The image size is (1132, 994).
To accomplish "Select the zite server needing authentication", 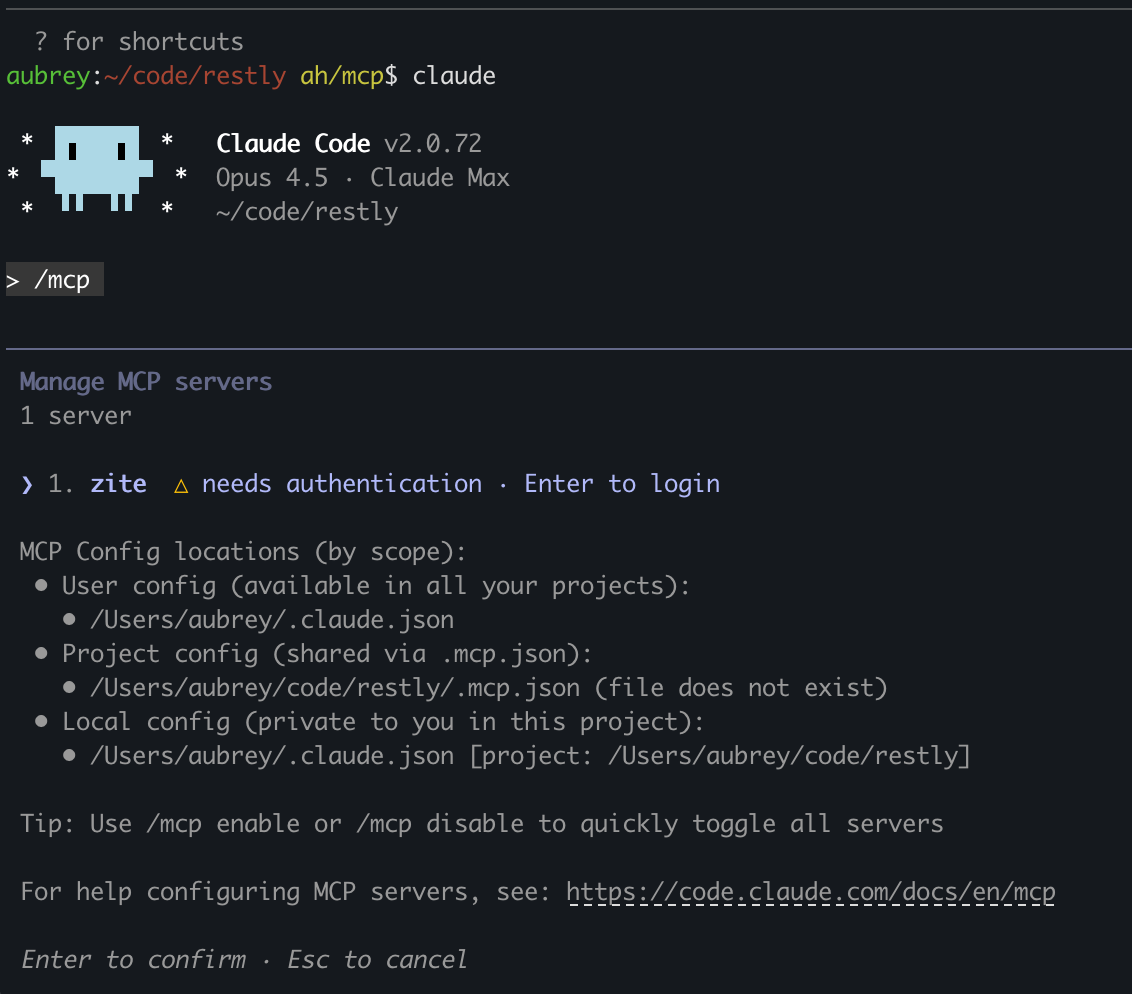I will tap(118, 484).
